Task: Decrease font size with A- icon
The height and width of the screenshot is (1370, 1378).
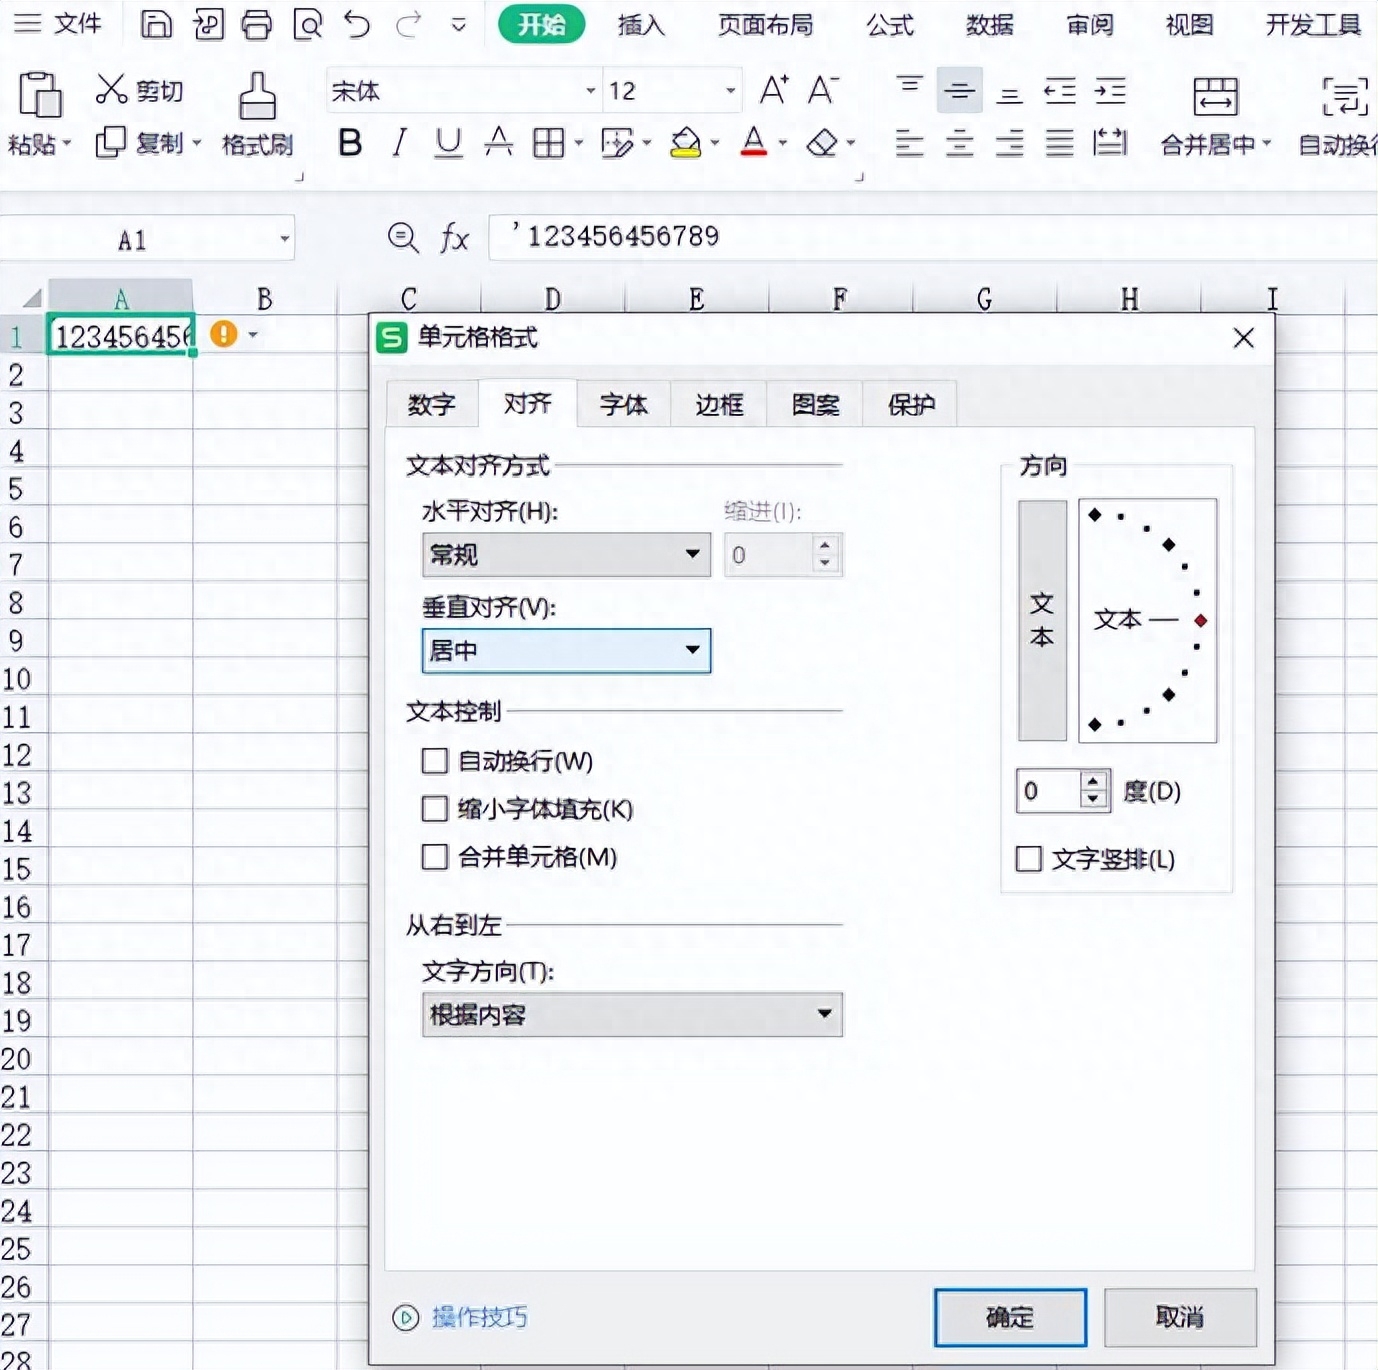Action: [823, 90]
